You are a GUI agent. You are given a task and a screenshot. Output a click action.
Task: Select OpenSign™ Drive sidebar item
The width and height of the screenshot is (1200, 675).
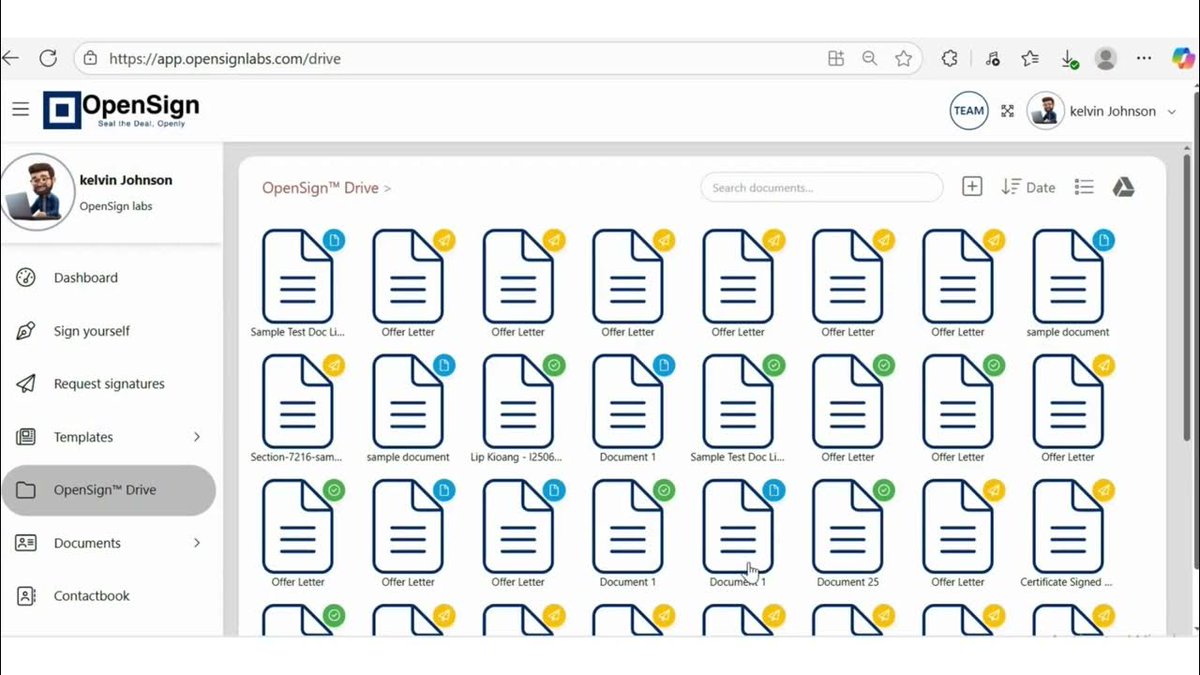pyautogui.click(x=109, y=490)
